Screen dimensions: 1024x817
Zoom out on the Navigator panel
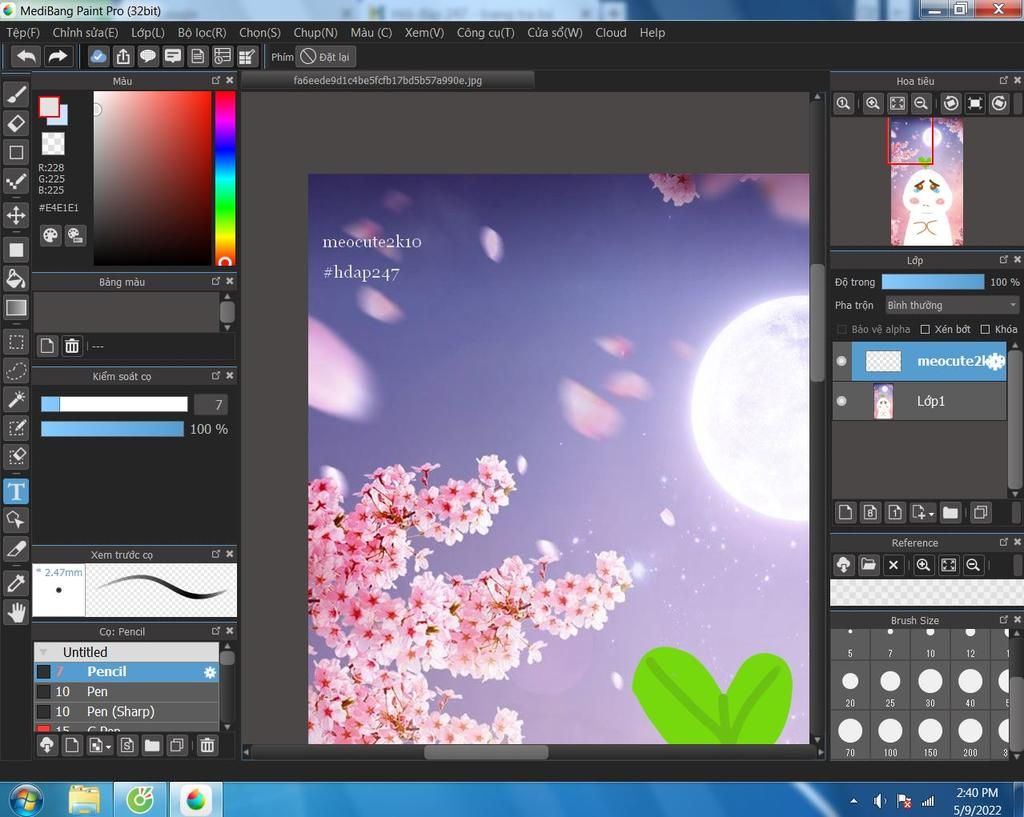(x=921, y=103)
